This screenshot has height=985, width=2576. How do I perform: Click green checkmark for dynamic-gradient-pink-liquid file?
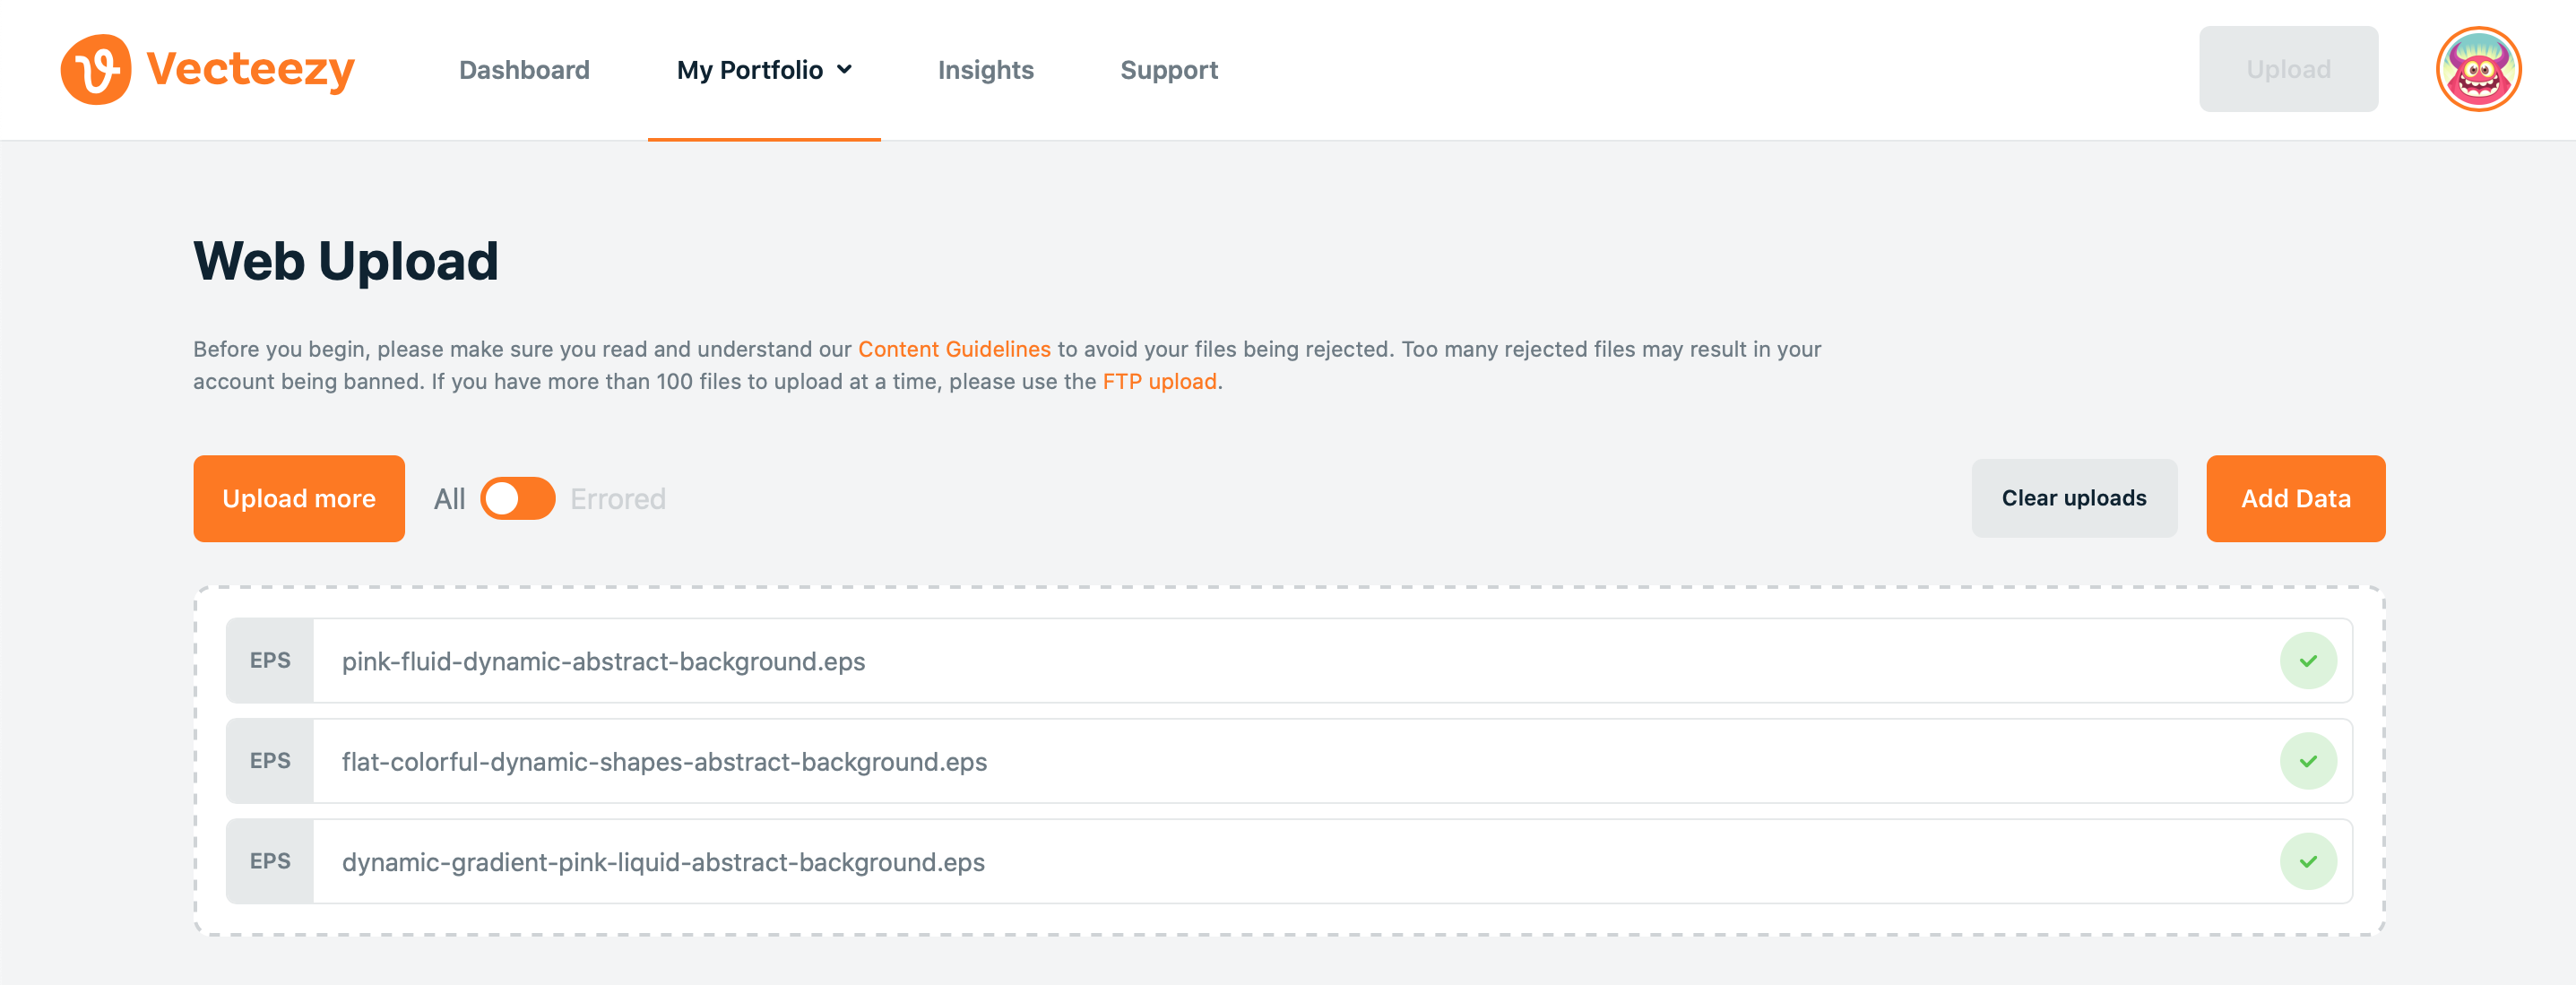pos(2307,861)
